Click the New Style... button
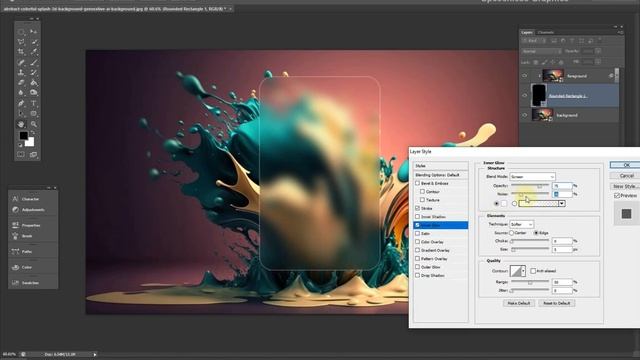This screenshot has height=360, width=640. tap(625, 186)
